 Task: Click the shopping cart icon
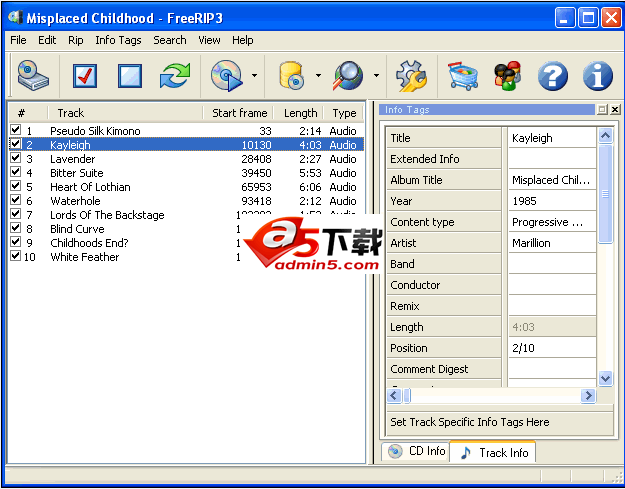click(x=463, y=75)
